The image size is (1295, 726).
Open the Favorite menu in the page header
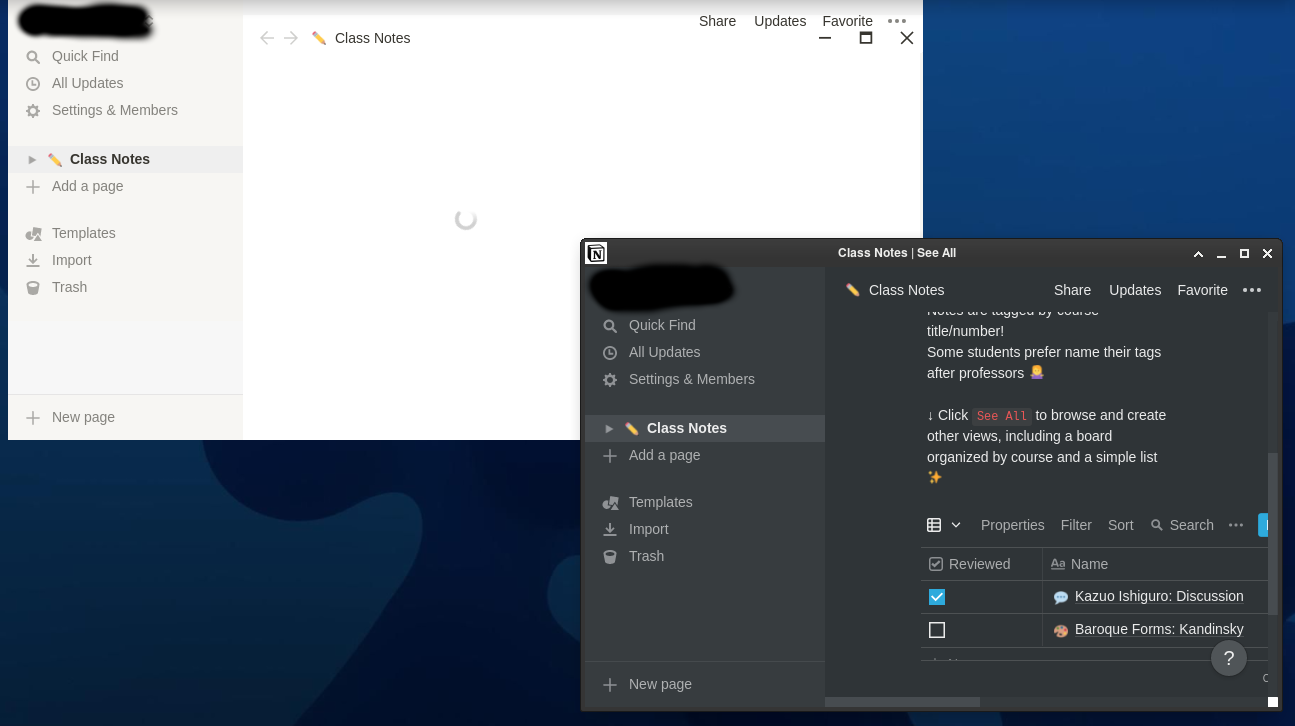1202,290
